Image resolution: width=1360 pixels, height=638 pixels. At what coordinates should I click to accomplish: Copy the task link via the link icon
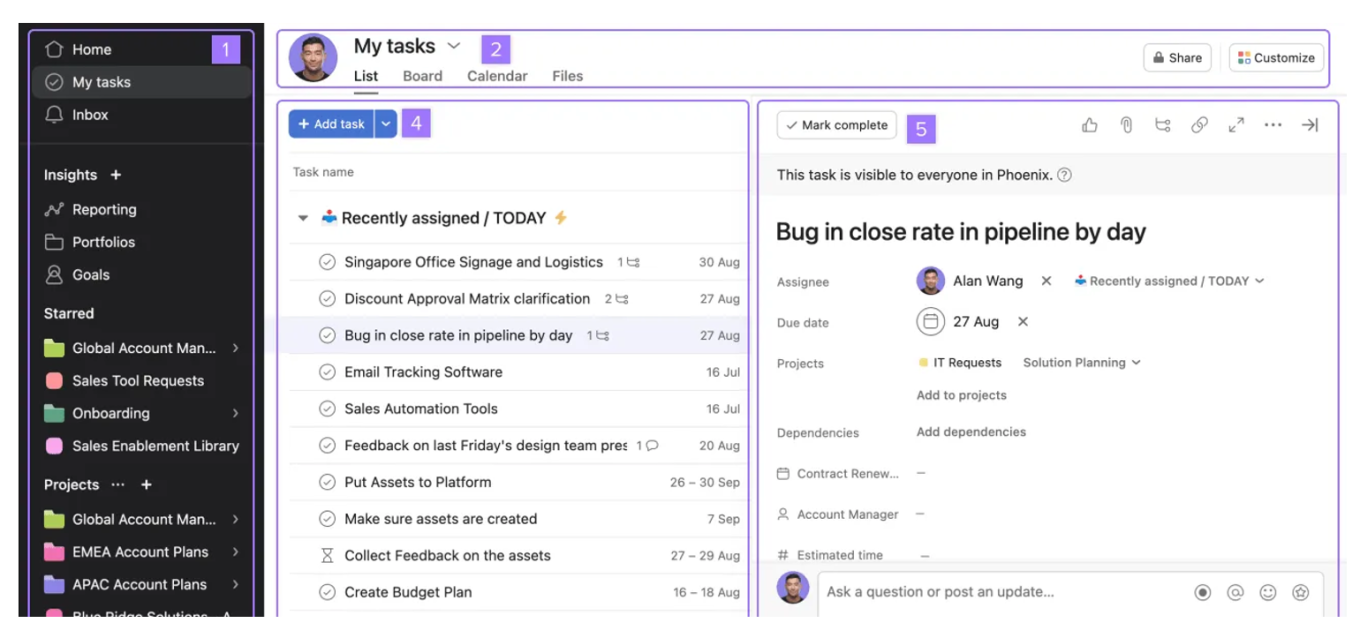[1199, 124]
